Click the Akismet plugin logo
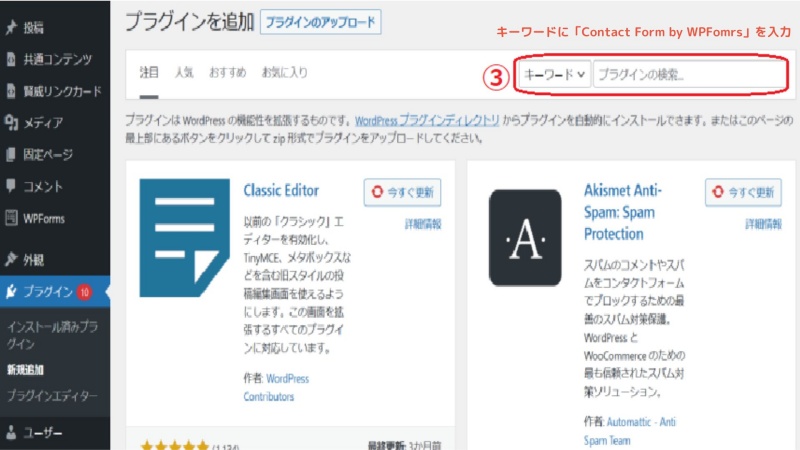Screen dimensions: 800x450 pos(525,238)
